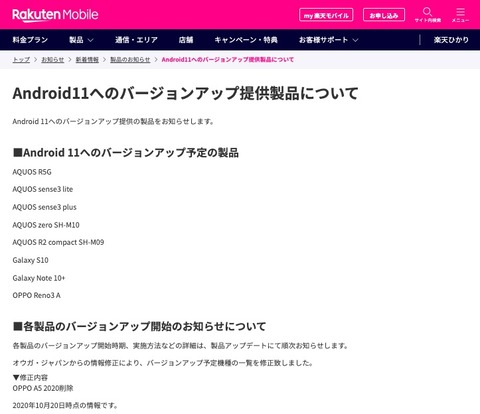
Task: Open the キャンペーン・特典 menu item
Action: [246, 40]
